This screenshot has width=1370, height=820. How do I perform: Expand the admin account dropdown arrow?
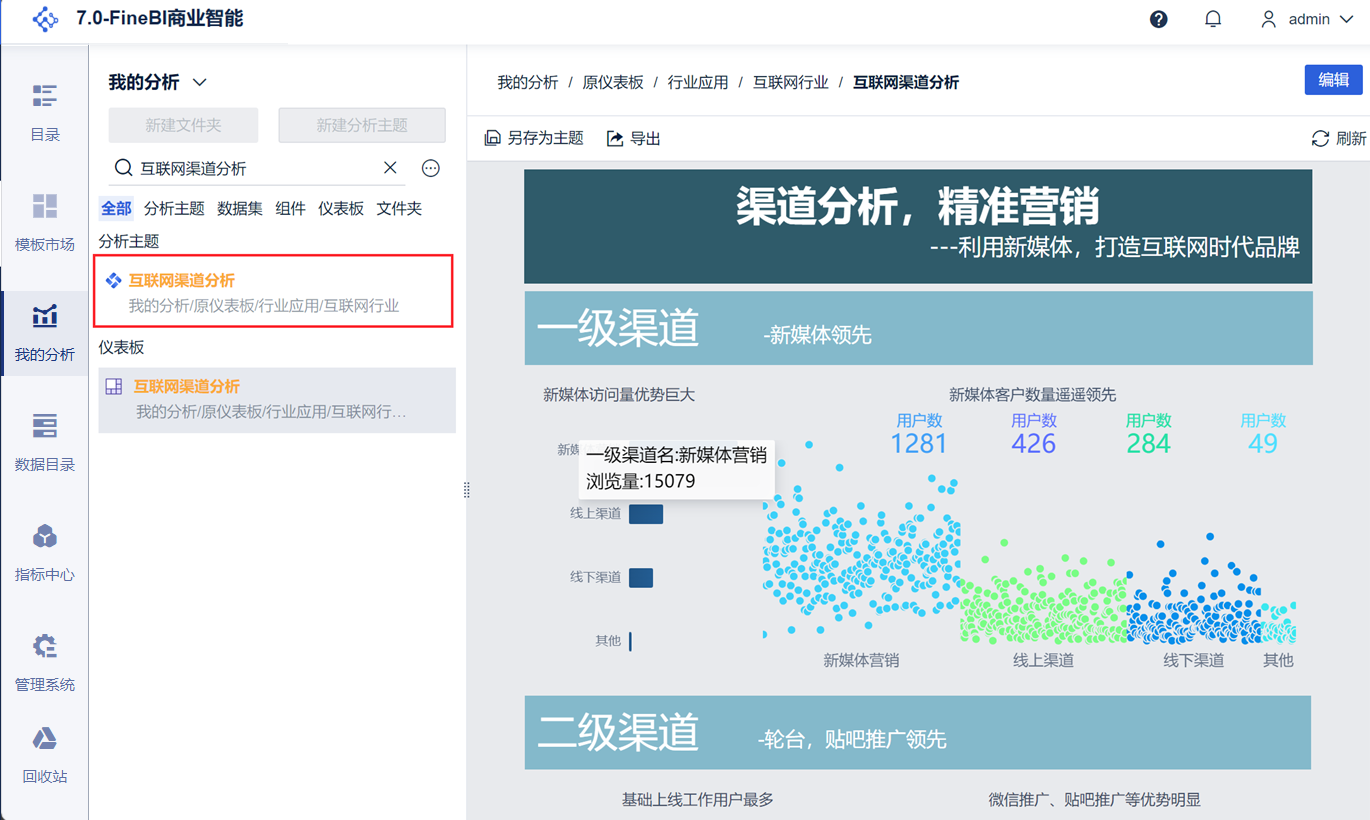(1346, 19)
